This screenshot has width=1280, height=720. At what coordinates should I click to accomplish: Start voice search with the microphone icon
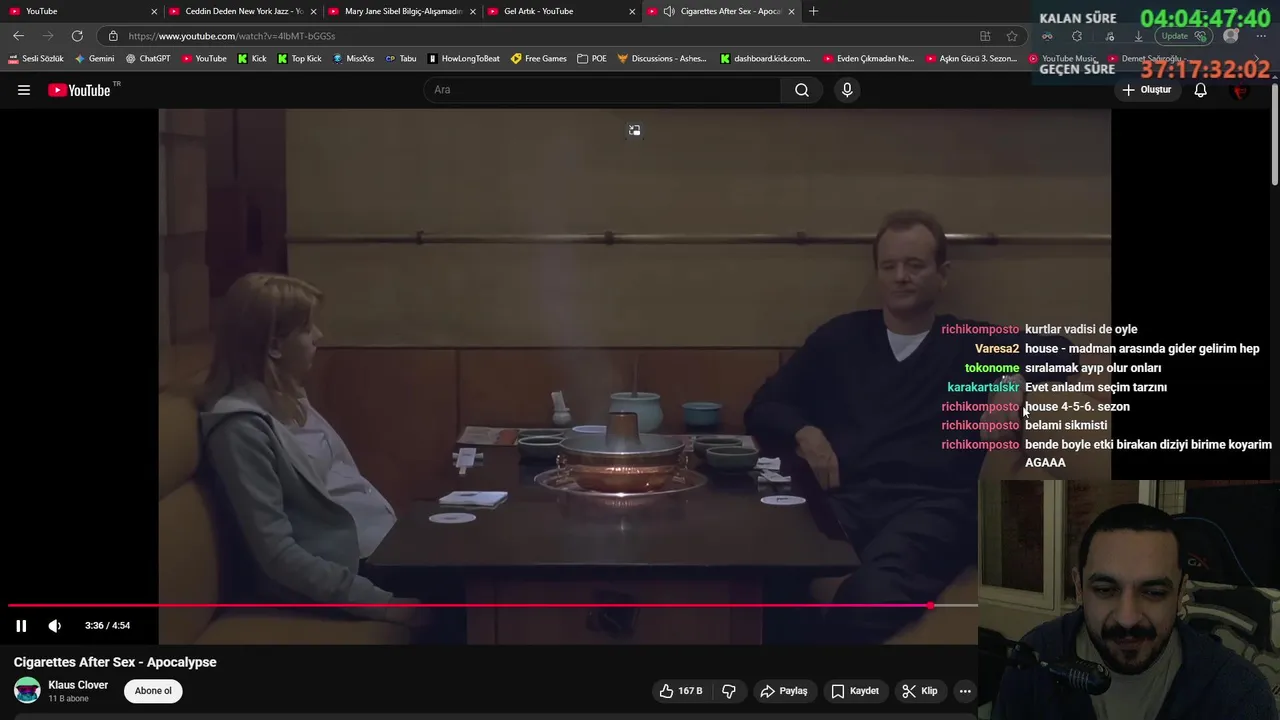pyautogui.click(x=847, y=90)
